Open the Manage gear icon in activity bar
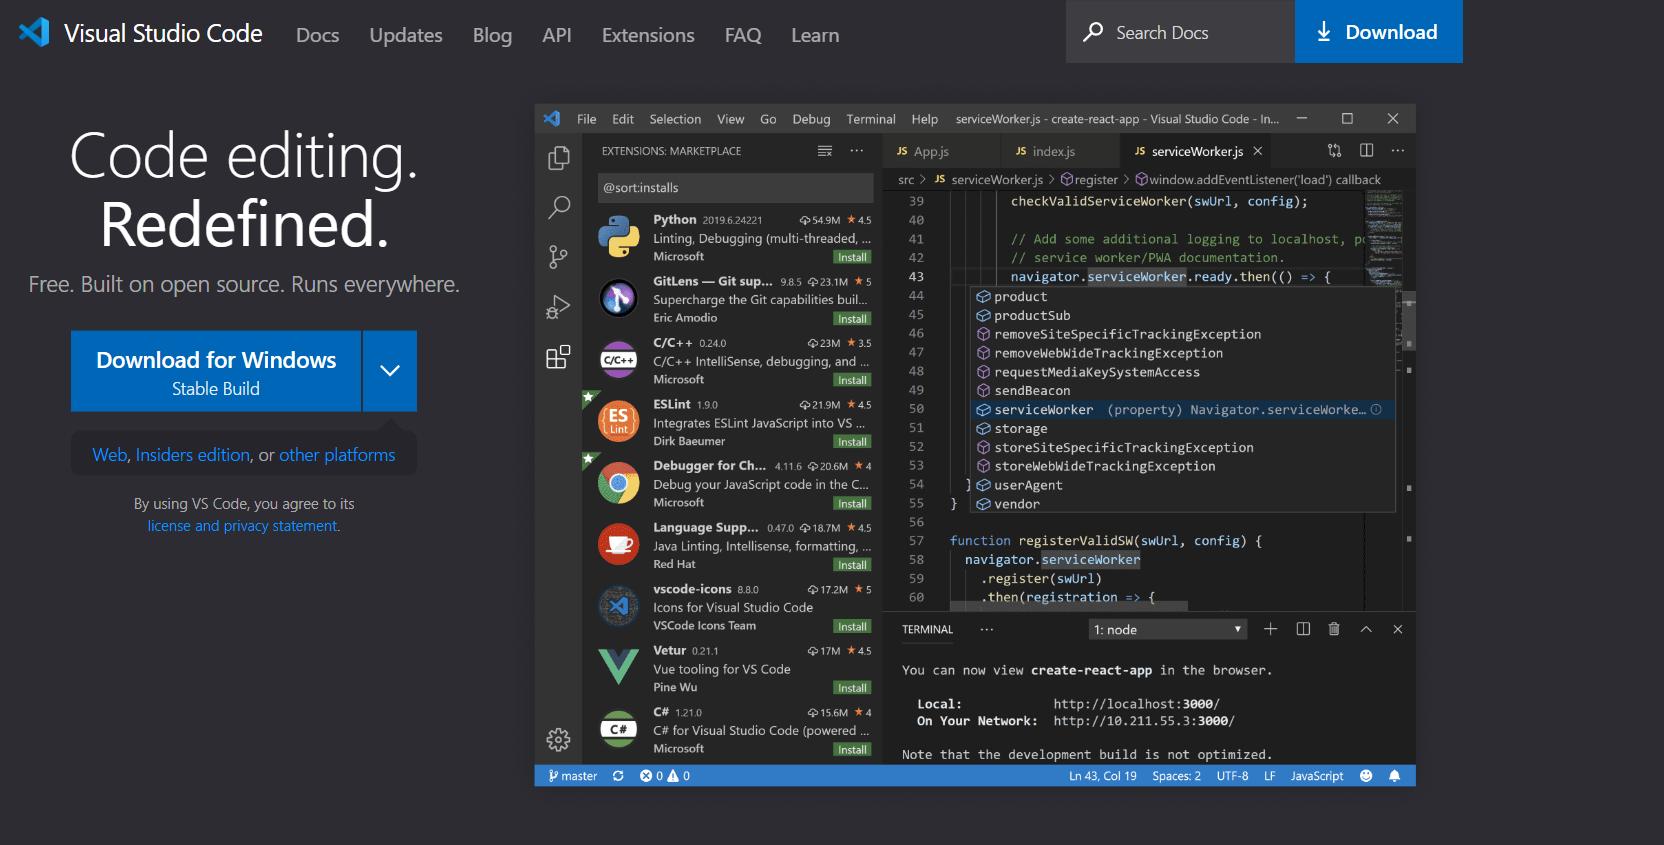The width and height of the screenshot is (1664, 845). pos(558,739)
